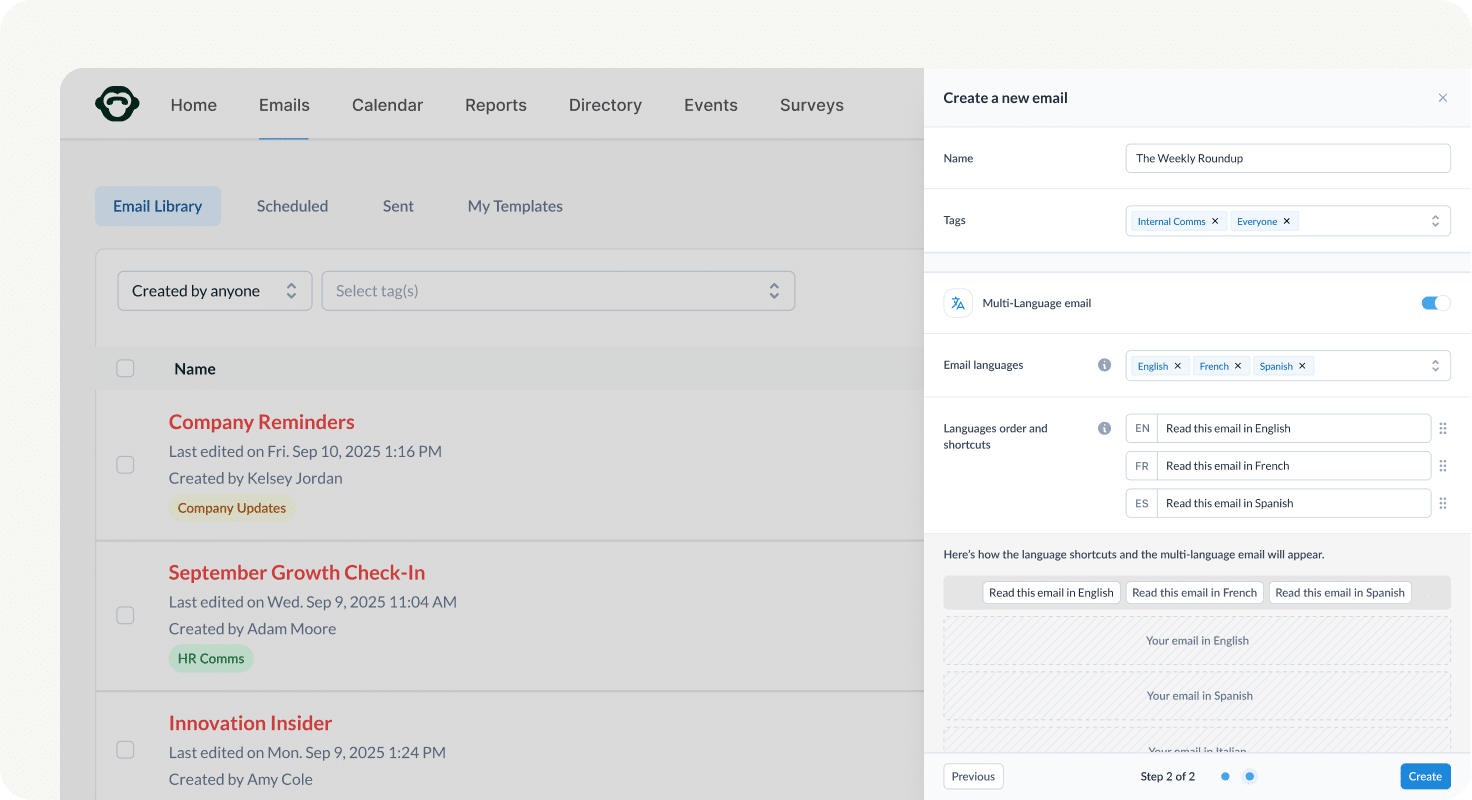Click the info icon beside Languages order and shortcuts
The width and height of the screenshot is (1472, 800).
coord(1104,427)
